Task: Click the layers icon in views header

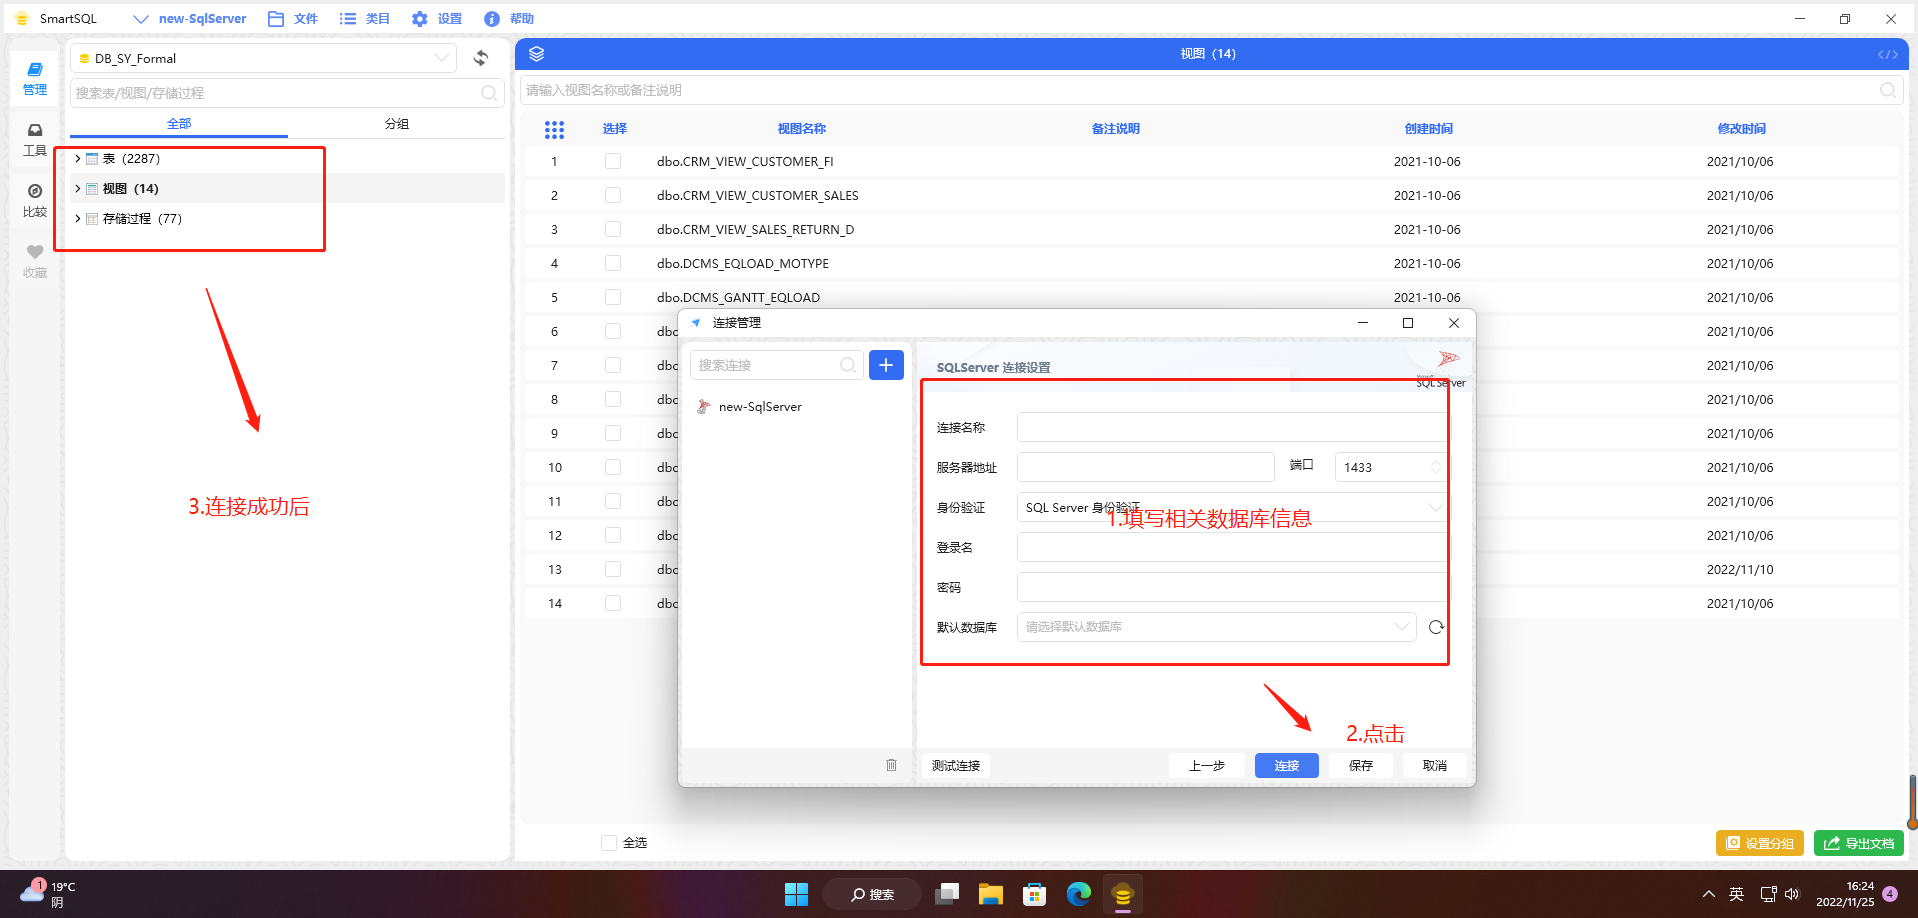Action: tap(537, 54)
